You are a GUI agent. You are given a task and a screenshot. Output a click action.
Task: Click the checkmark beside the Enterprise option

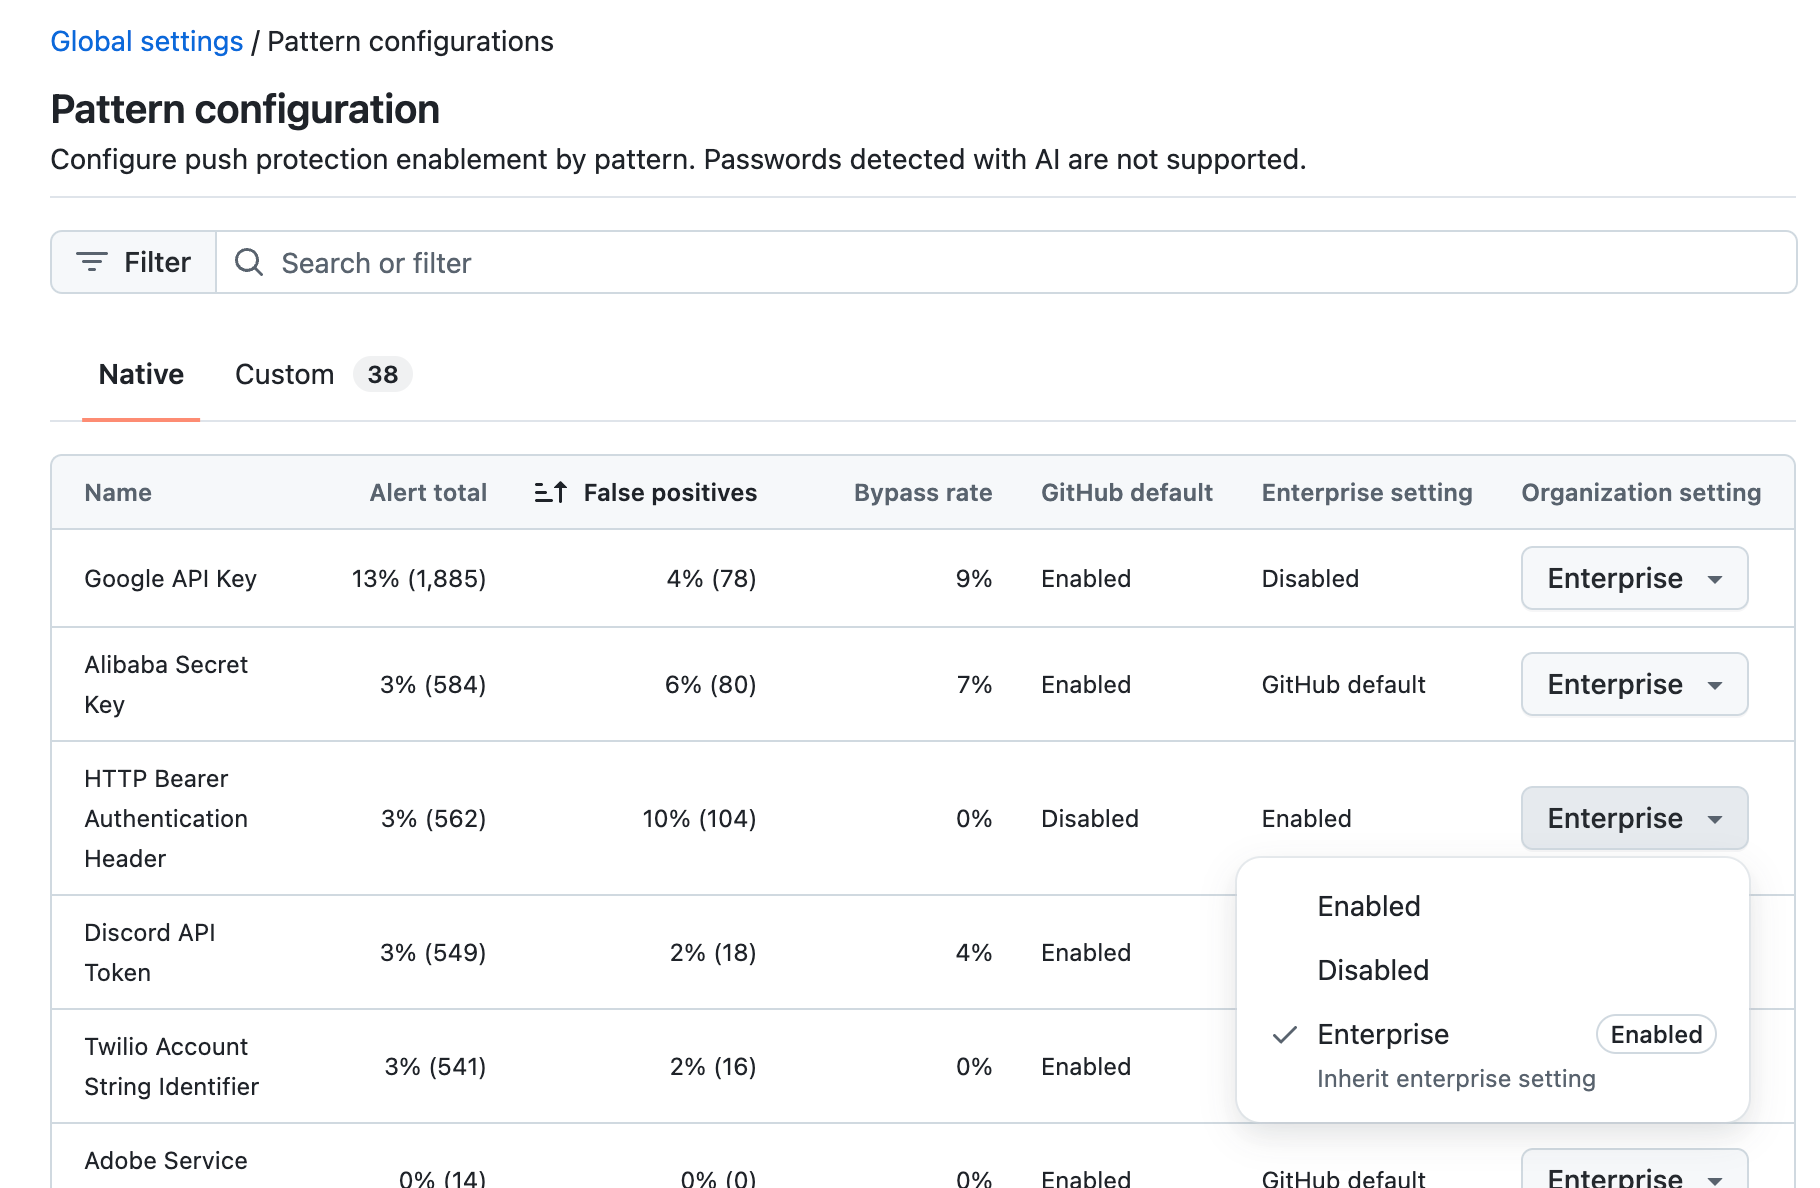[1285, 1035]
